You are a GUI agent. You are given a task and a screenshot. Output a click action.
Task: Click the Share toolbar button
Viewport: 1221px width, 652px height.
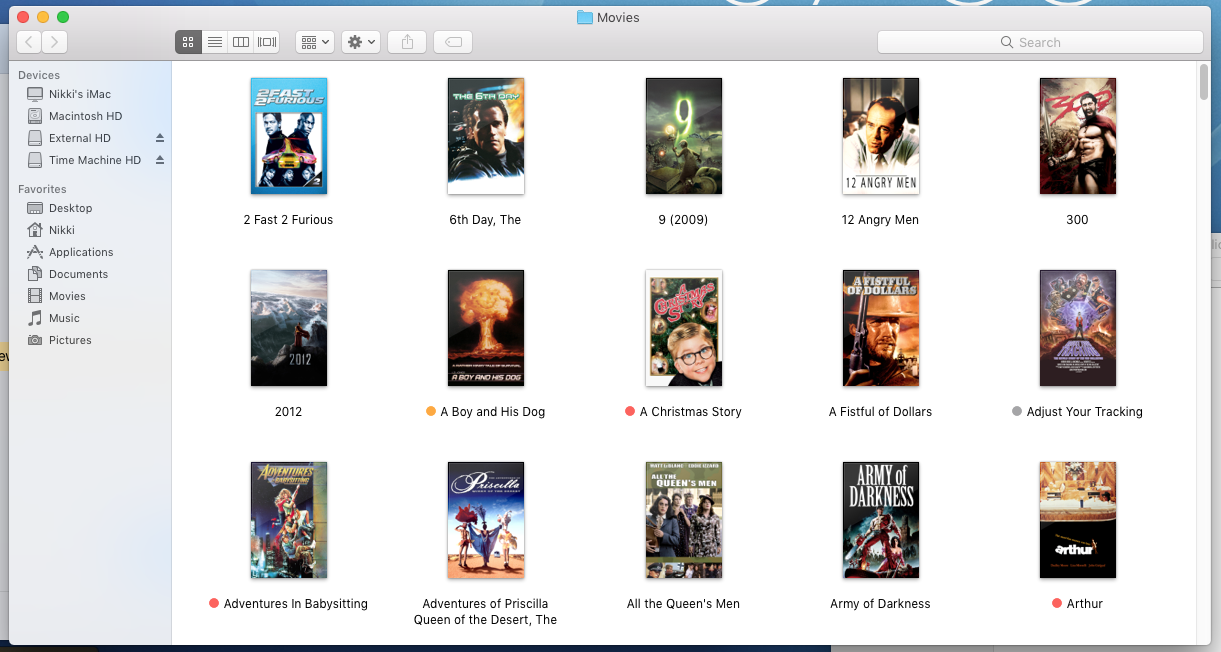[x=407, y=42]
